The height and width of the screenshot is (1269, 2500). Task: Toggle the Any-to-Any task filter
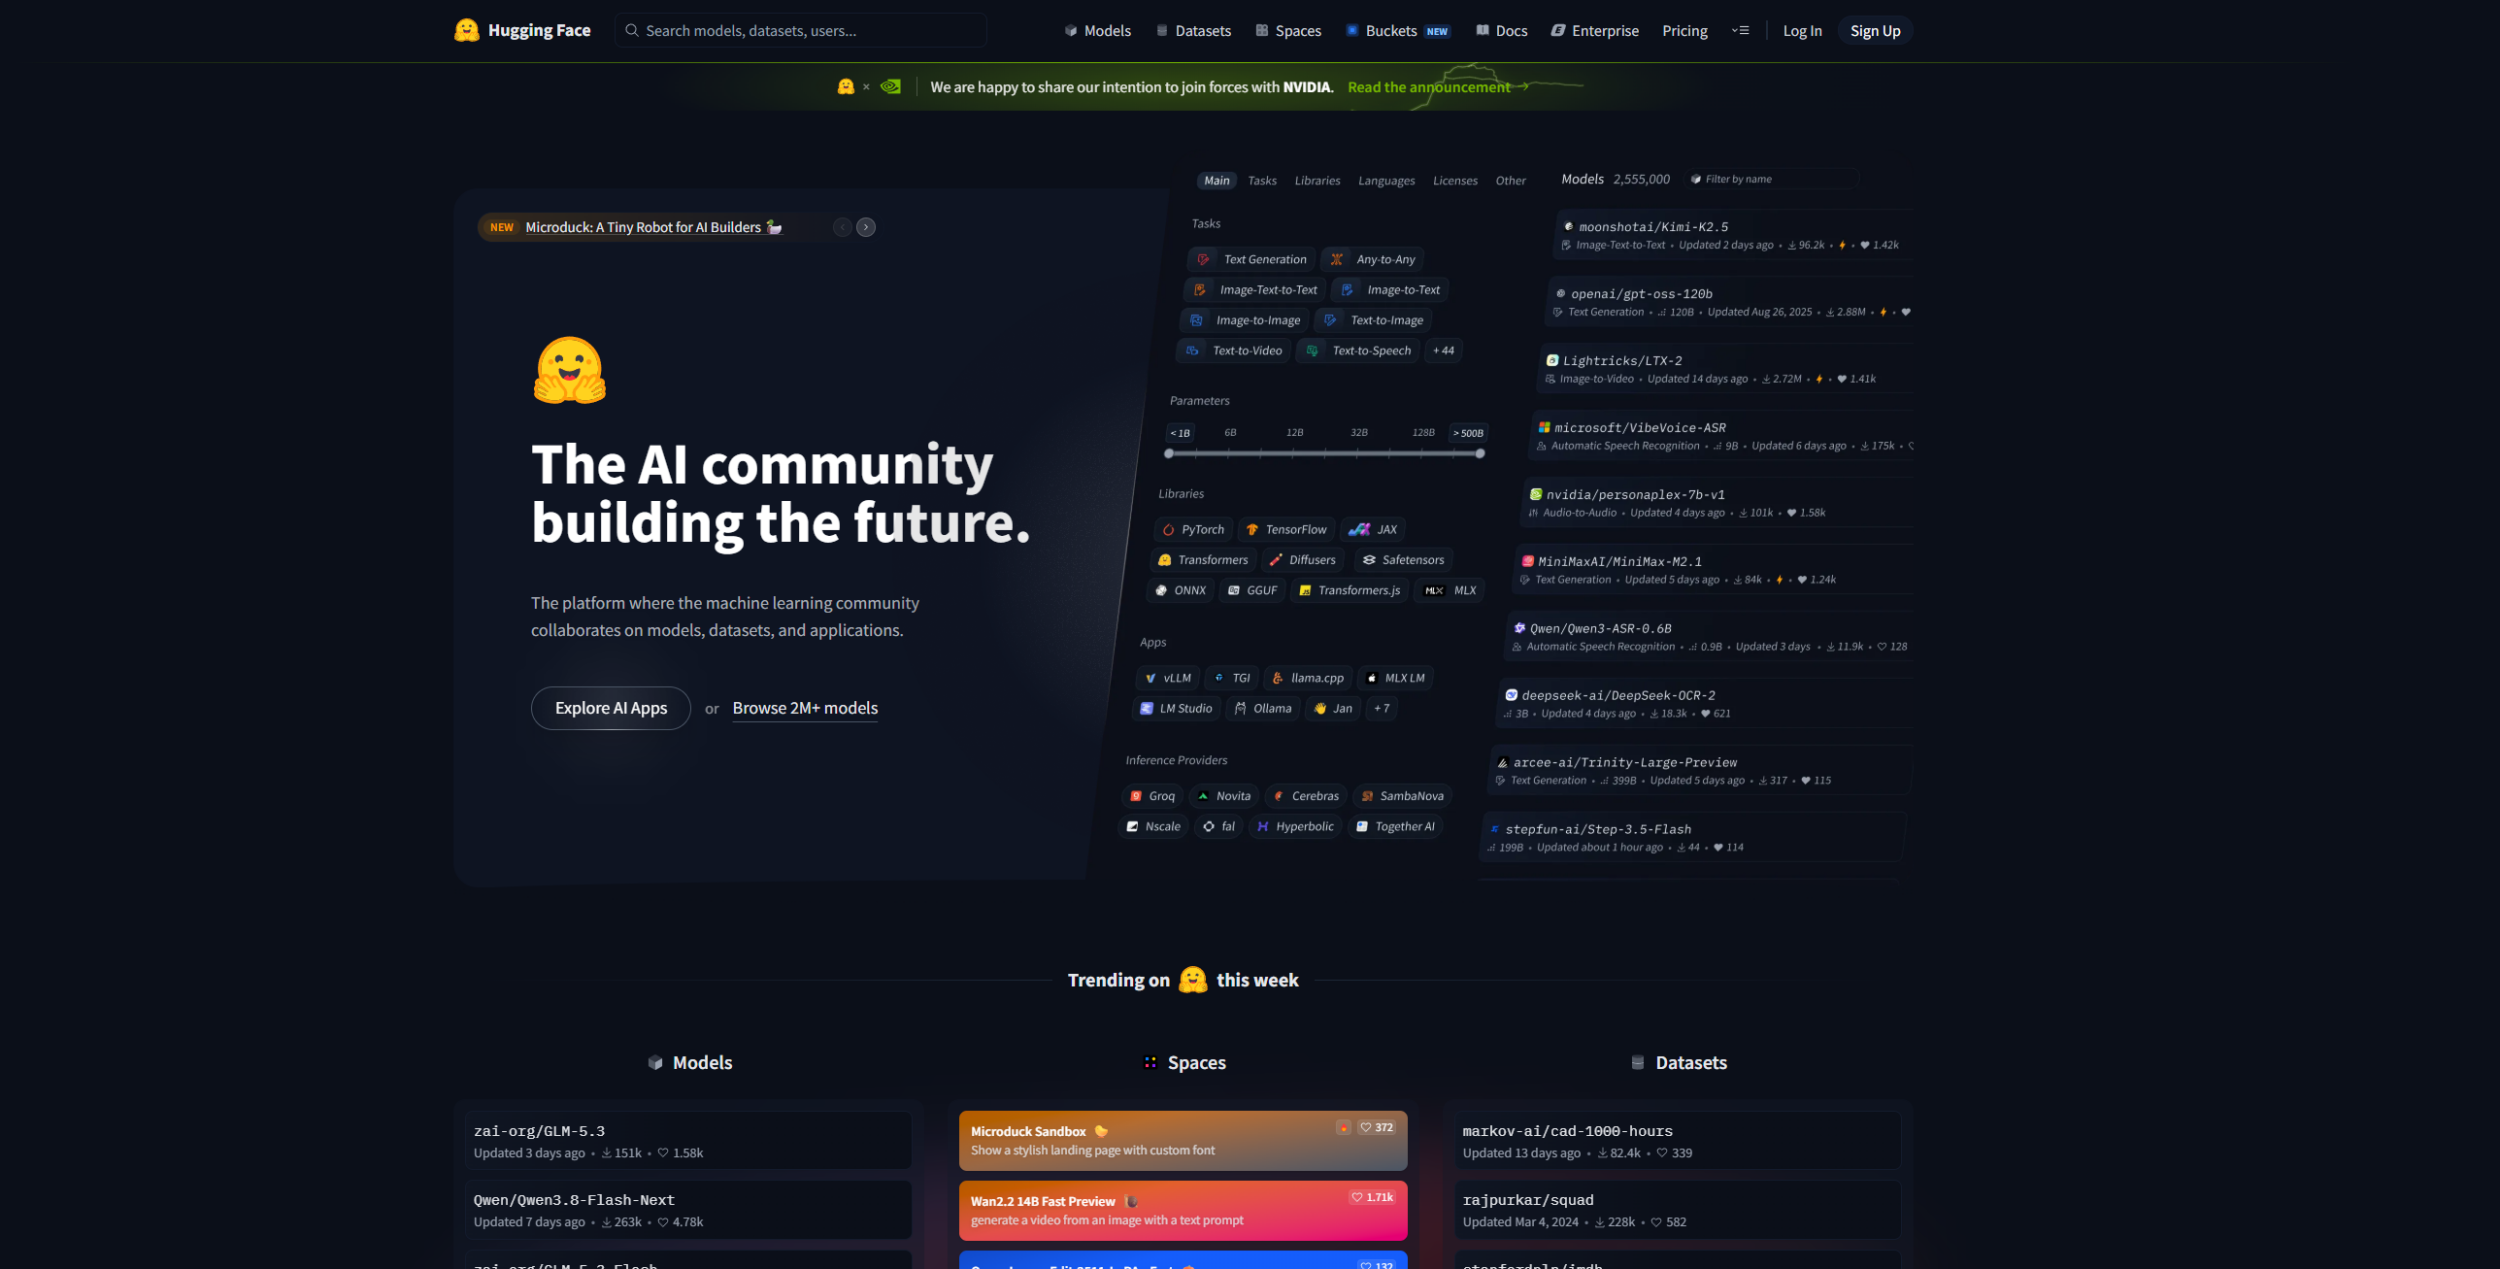1374,260
